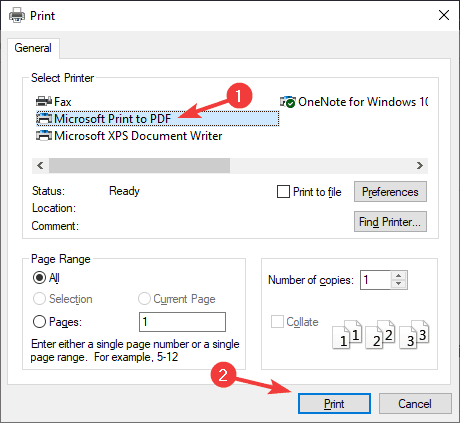This screenshot has height=423, width=460.
Task: Click the Fax label text
Action: point(63,102)
